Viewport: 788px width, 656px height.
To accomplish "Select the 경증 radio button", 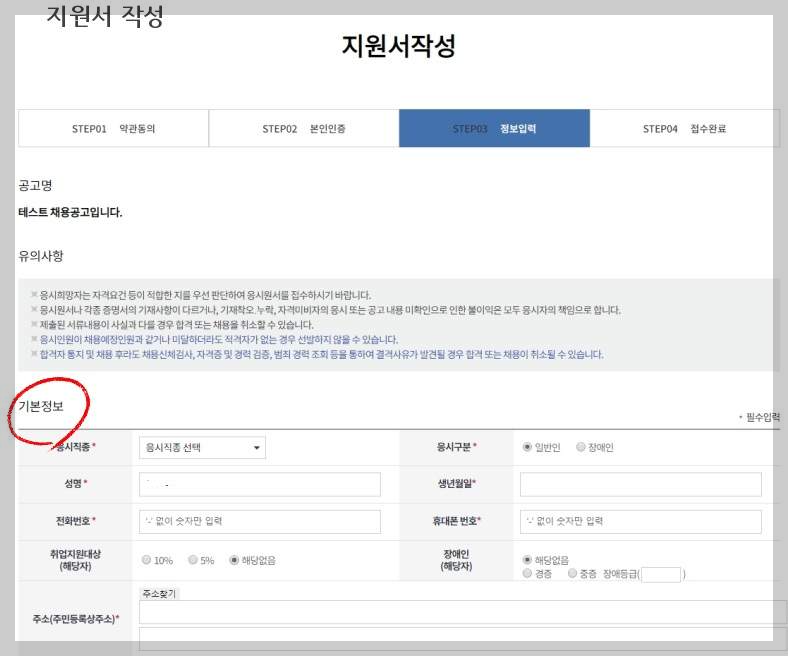I will tap(527, 574).
